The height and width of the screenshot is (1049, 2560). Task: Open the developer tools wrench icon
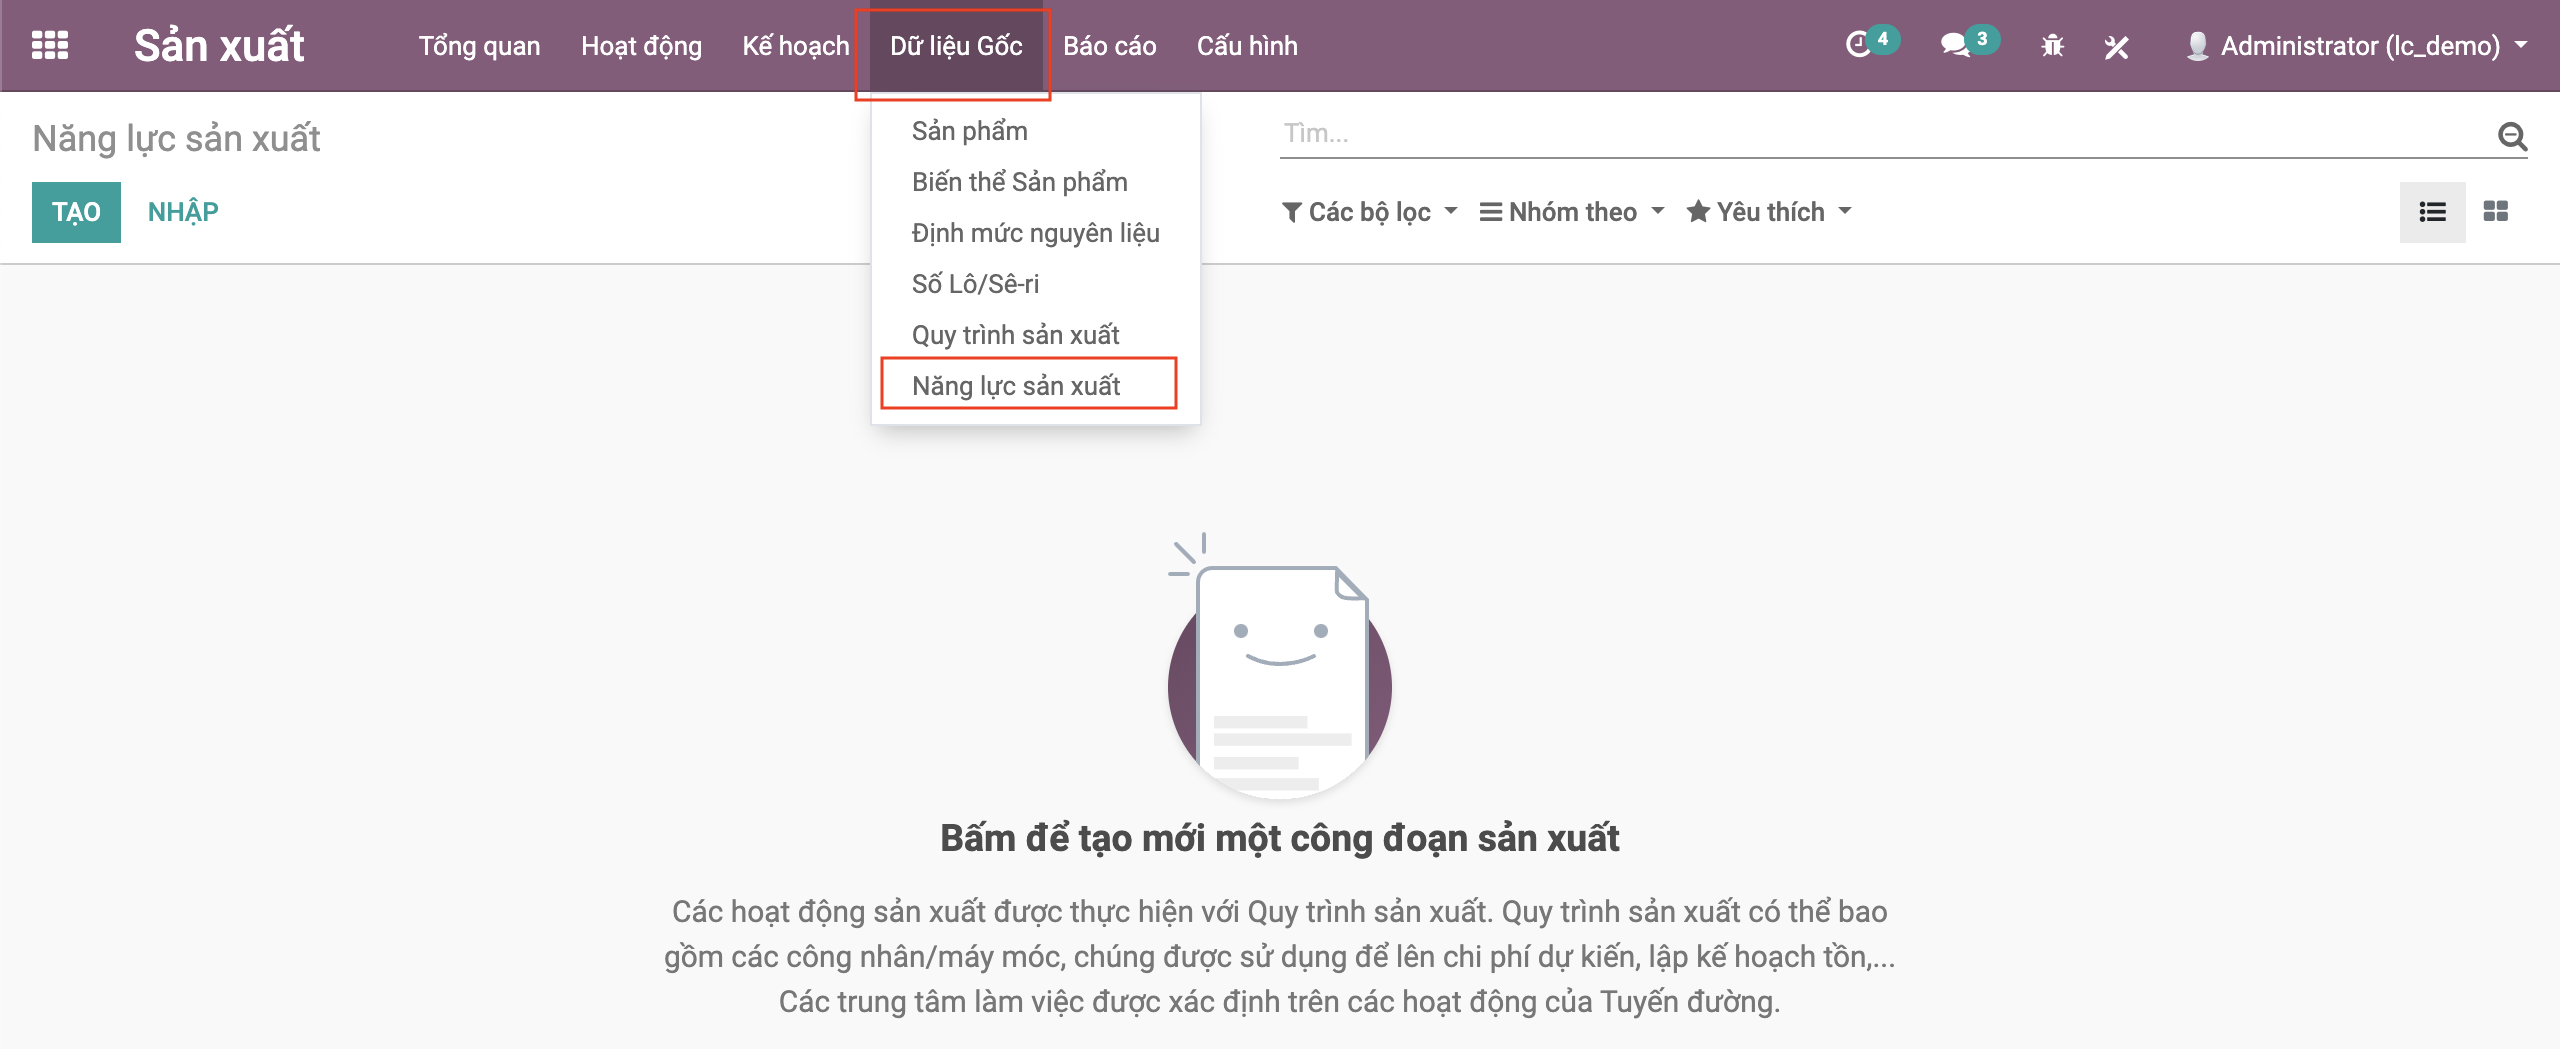2116,46
